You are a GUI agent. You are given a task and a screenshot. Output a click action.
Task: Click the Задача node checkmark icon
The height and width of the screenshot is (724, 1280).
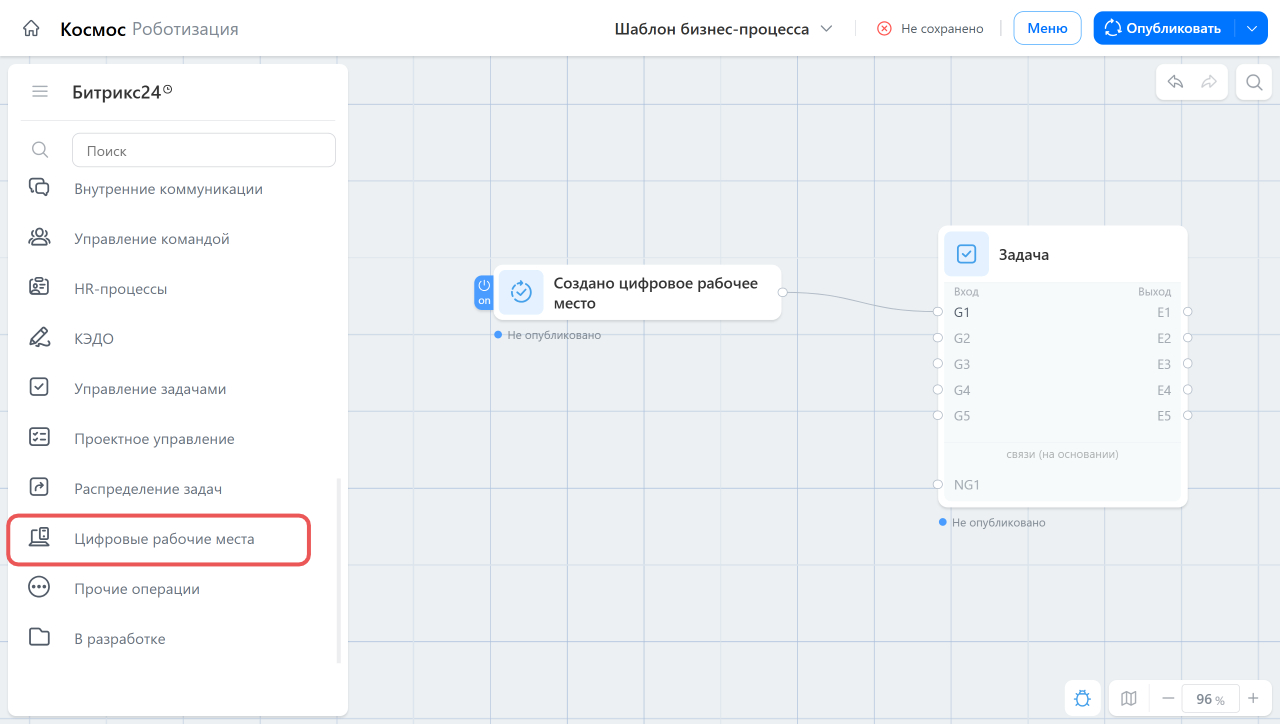[x=967, y=254]
